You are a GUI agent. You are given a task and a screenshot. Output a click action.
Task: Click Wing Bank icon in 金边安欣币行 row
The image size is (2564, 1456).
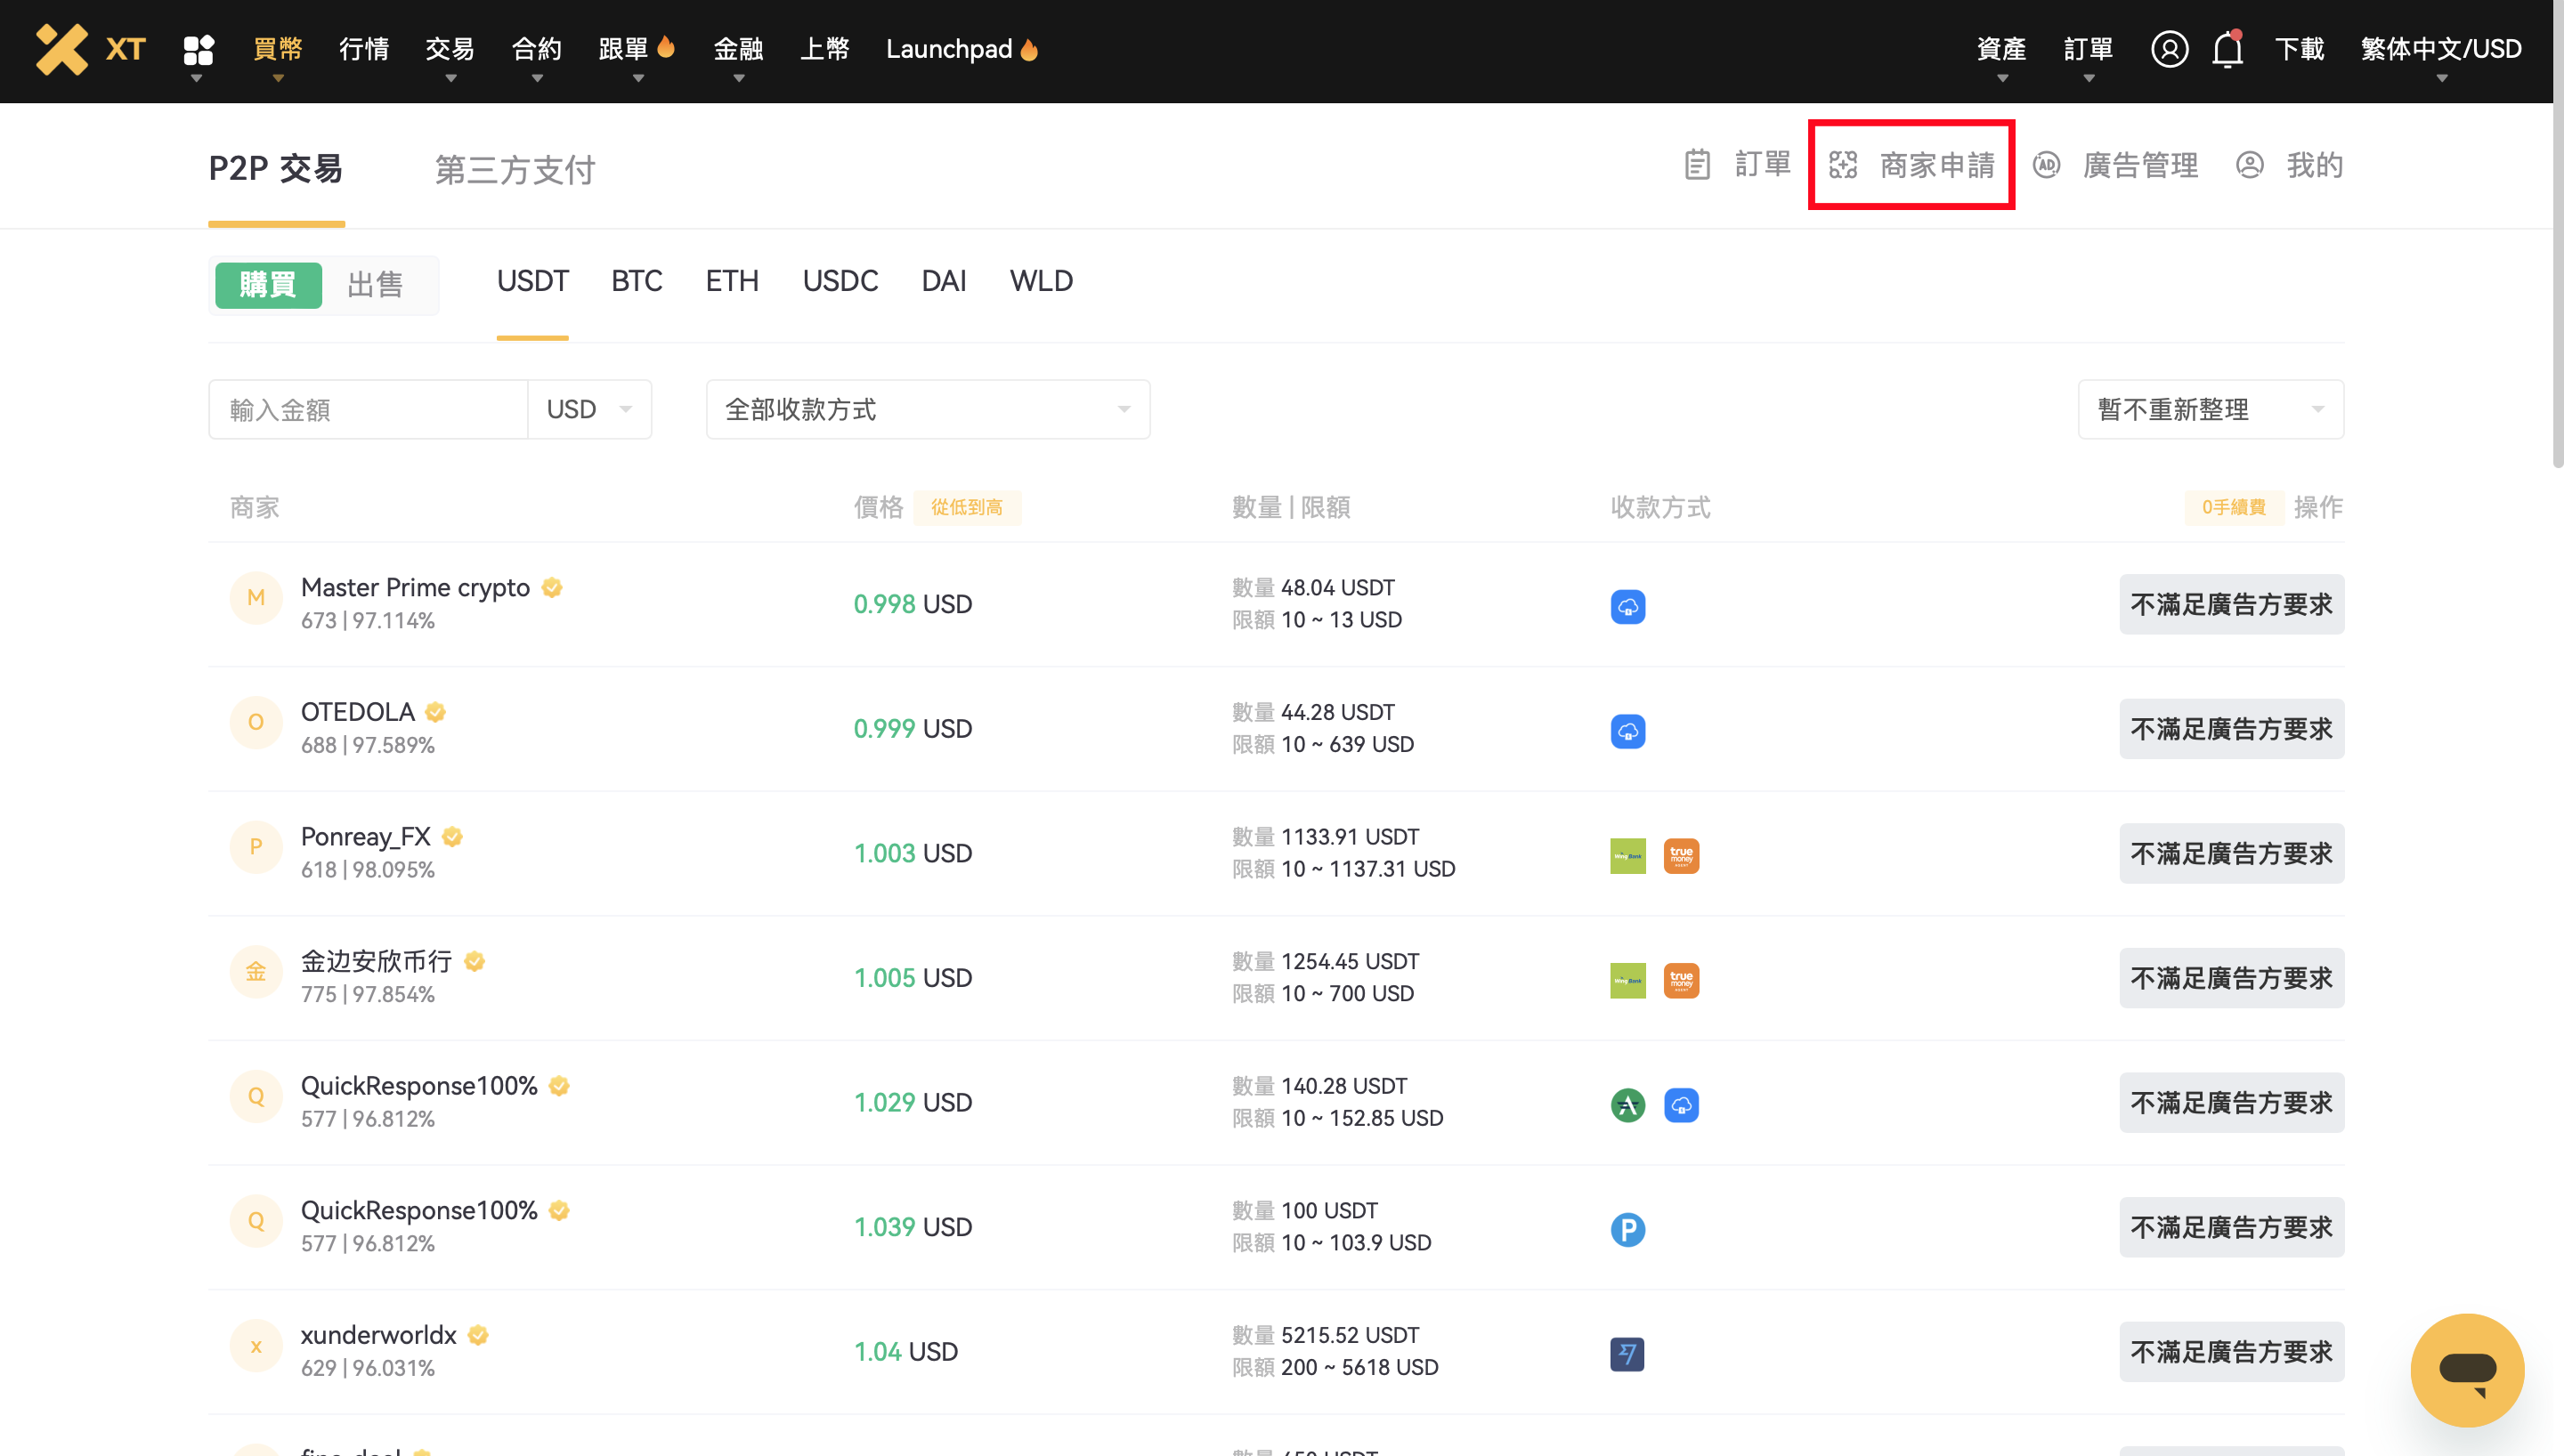click(x=1627, y=980)
